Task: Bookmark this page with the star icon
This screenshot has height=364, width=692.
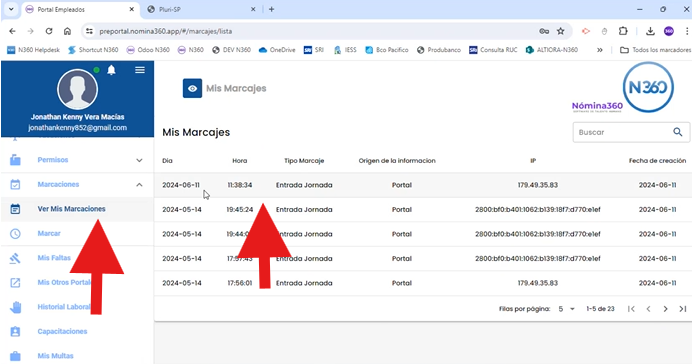Action: pos(560,31)
